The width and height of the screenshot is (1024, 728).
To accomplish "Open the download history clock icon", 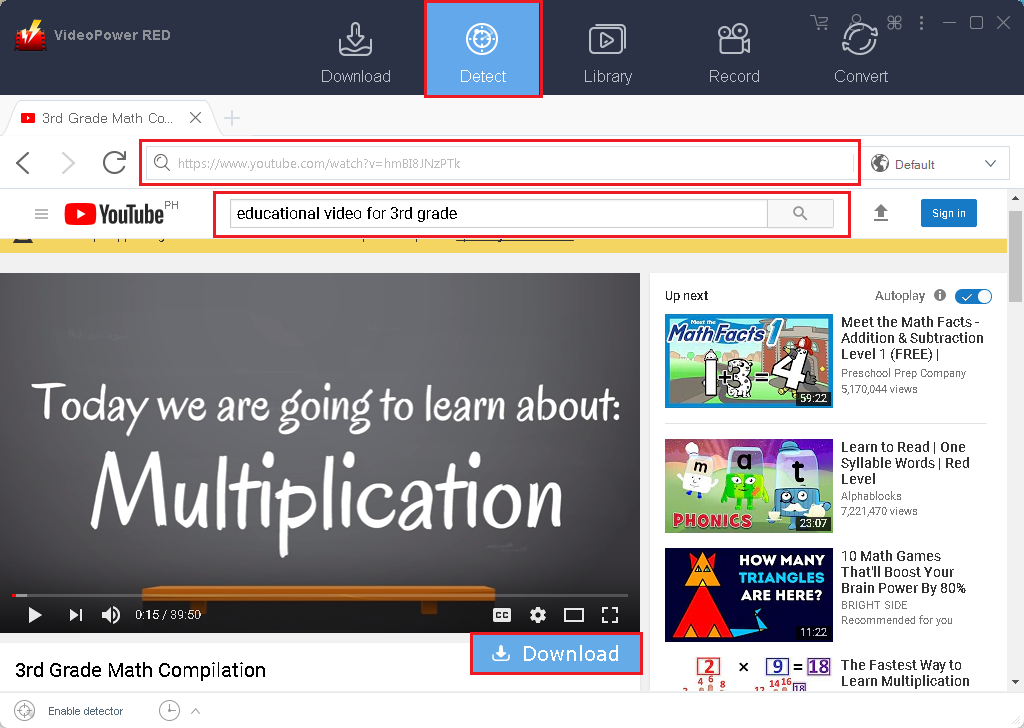I will (x=169, y=710).
